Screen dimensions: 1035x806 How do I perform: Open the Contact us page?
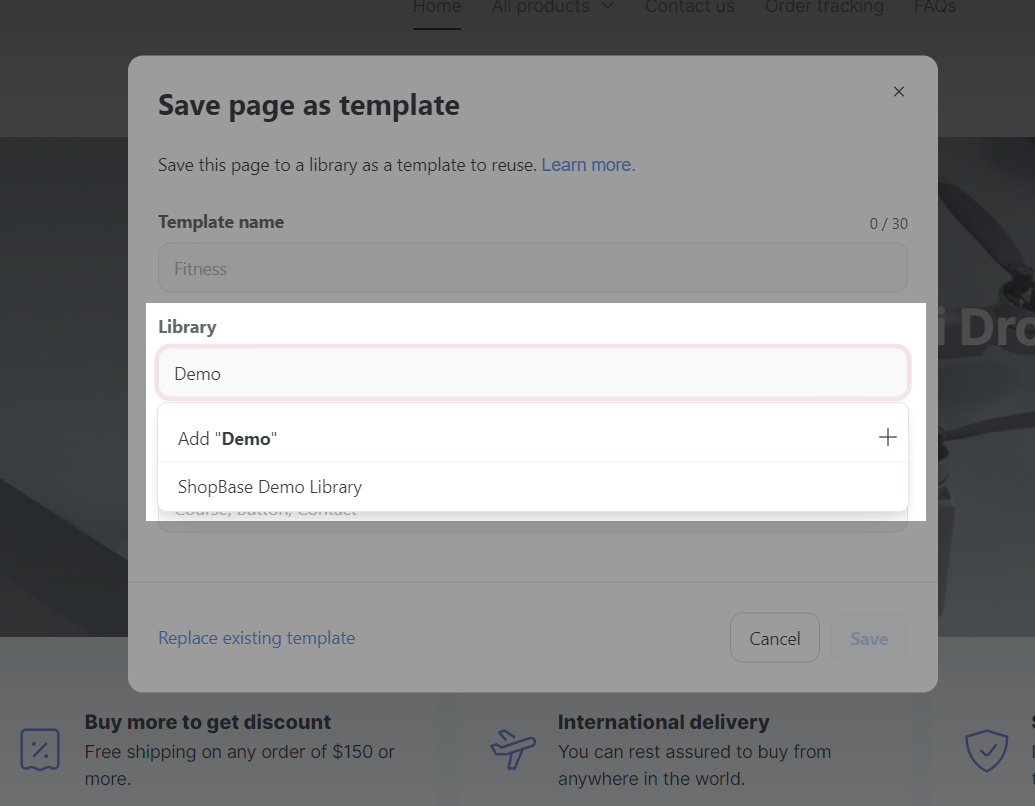[689, 7]
